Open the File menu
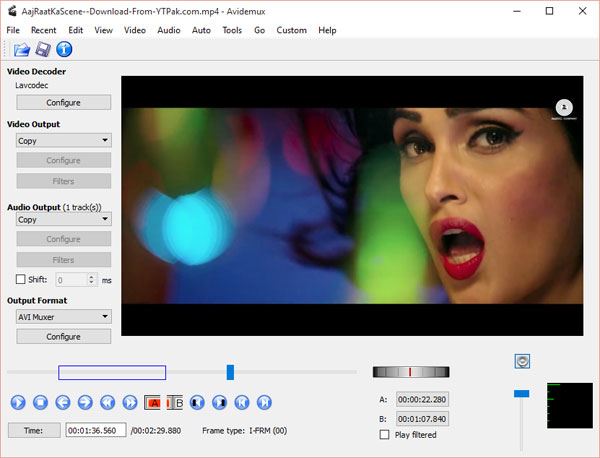The width and height of the screenshot is (600, 458). (13, 30)
